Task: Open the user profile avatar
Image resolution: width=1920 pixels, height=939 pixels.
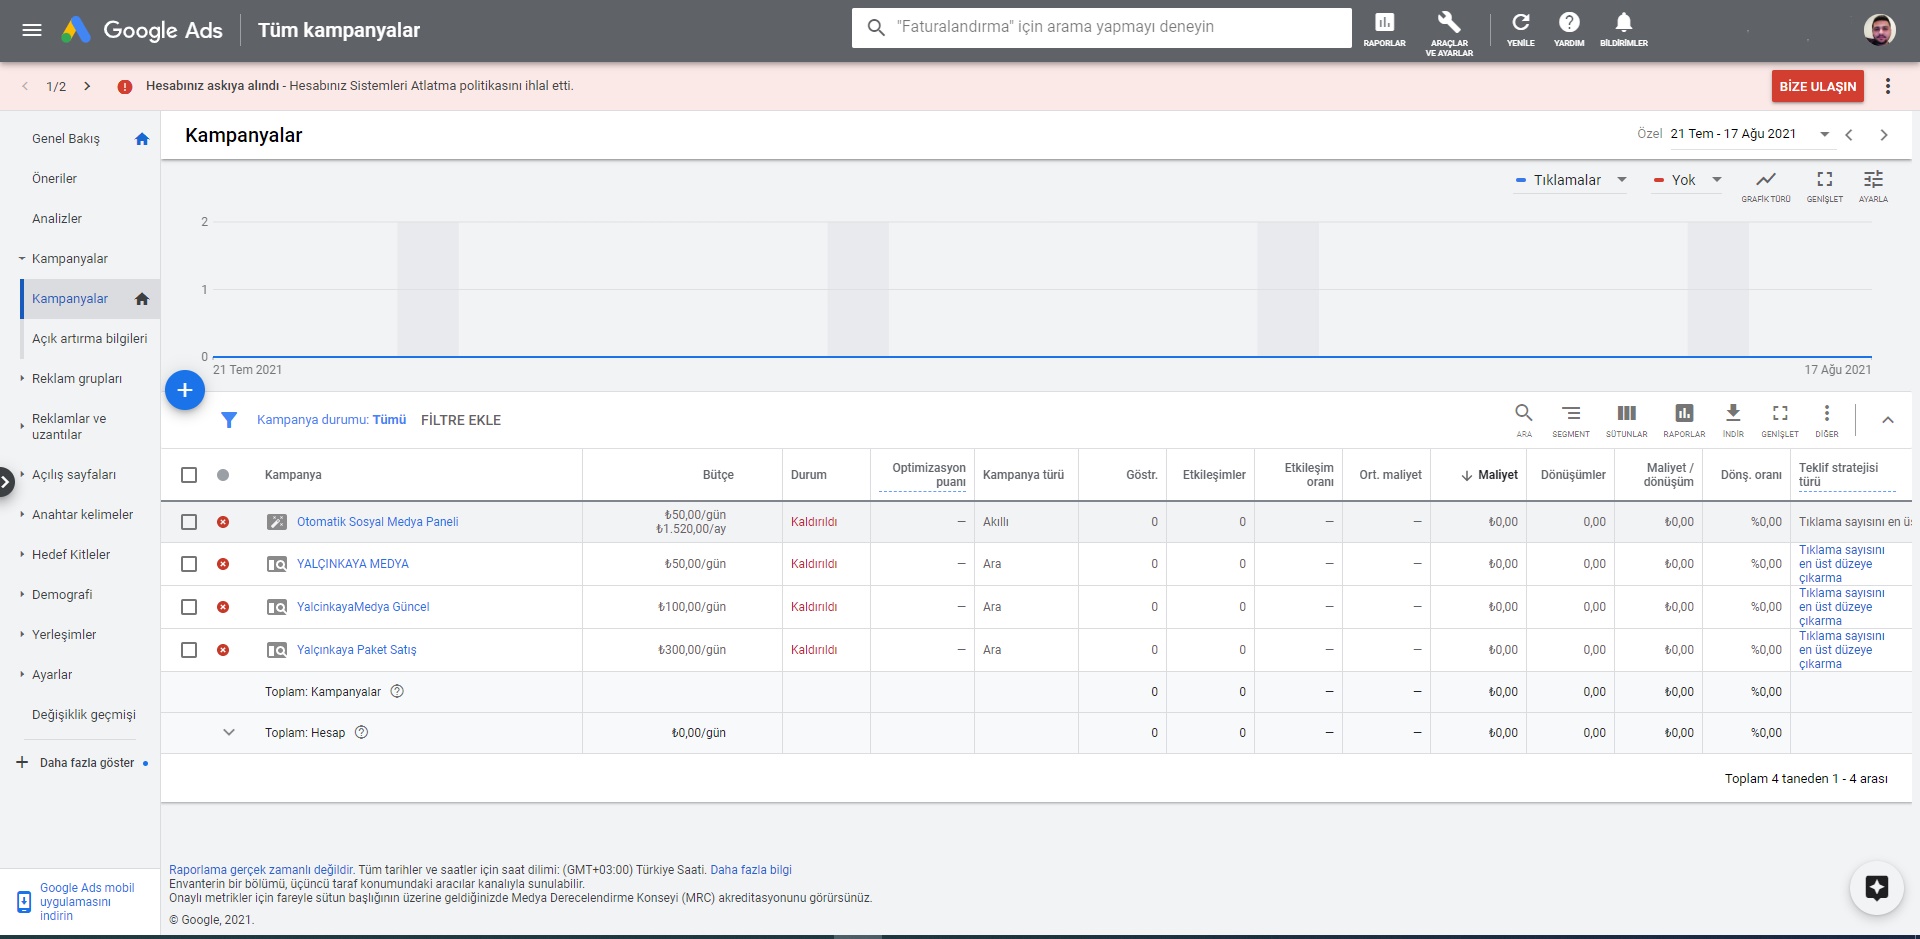Action: [x=1879, y=30]
